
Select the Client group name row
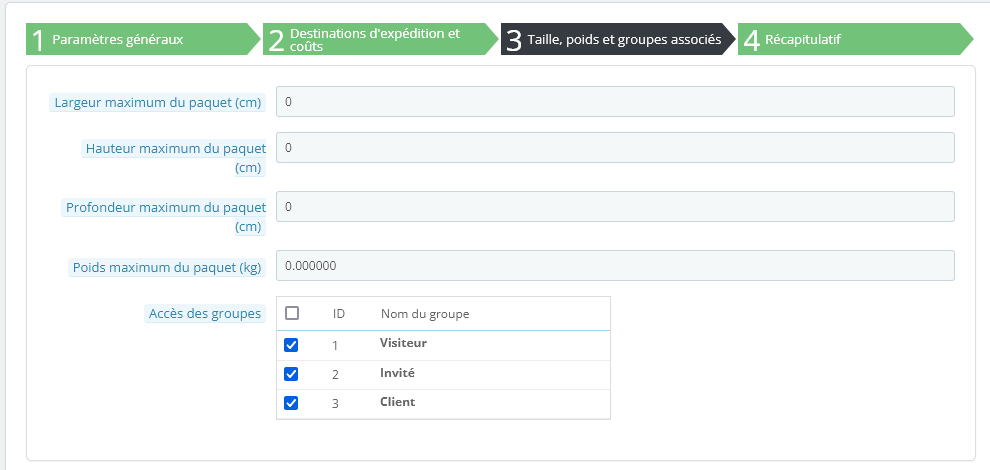tap(397, 402)
